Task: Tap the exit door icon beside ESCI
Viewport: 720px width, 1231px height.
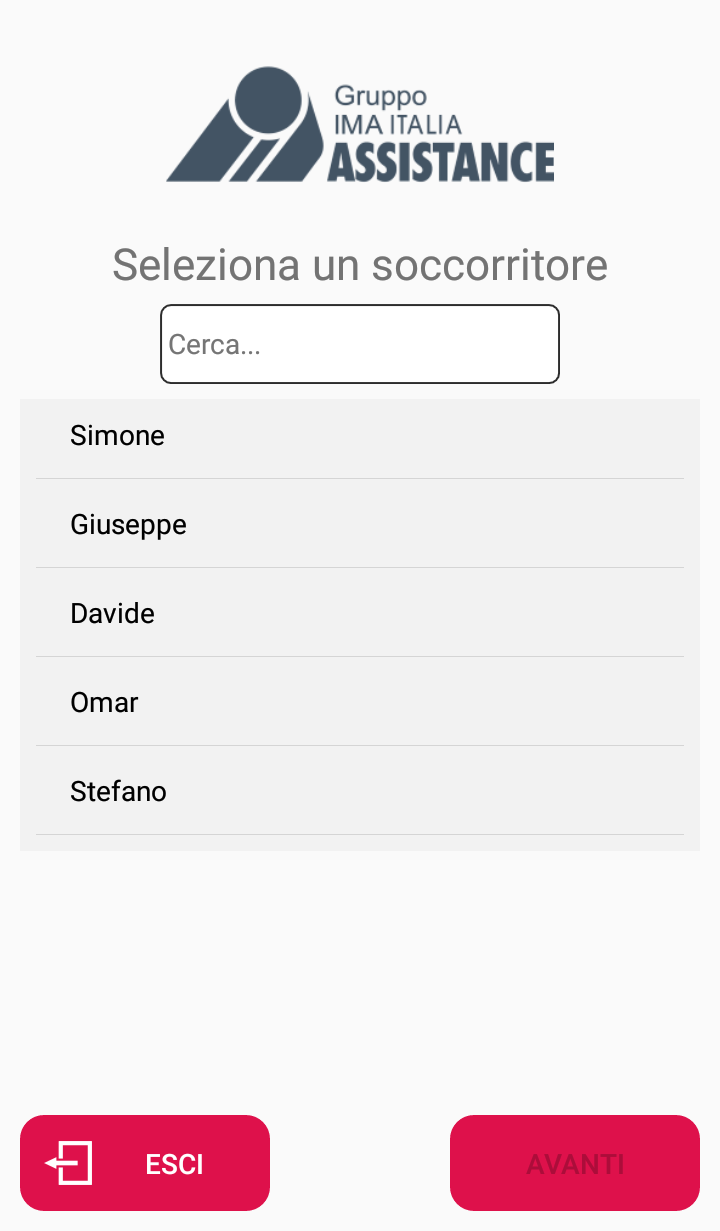Action: pyautogui.click(x=70, y=1163)
